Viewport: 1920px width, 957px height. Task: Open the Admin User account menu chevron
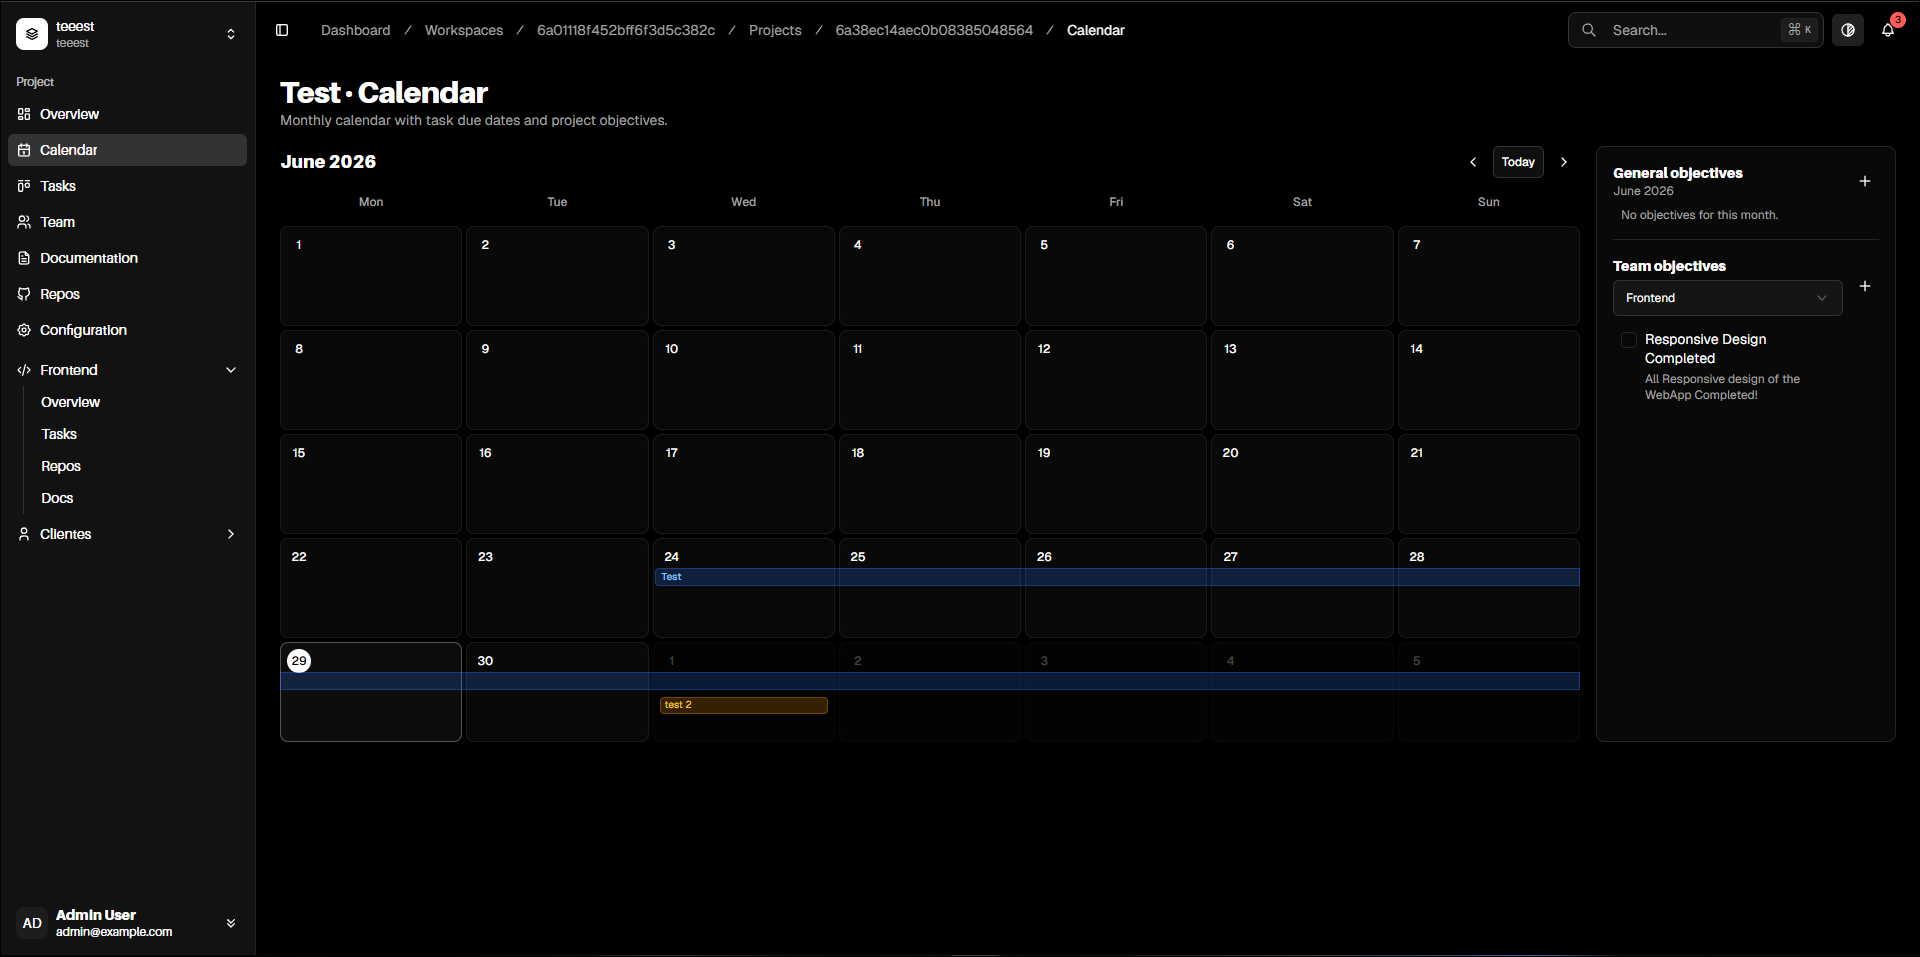pos(231,923)
